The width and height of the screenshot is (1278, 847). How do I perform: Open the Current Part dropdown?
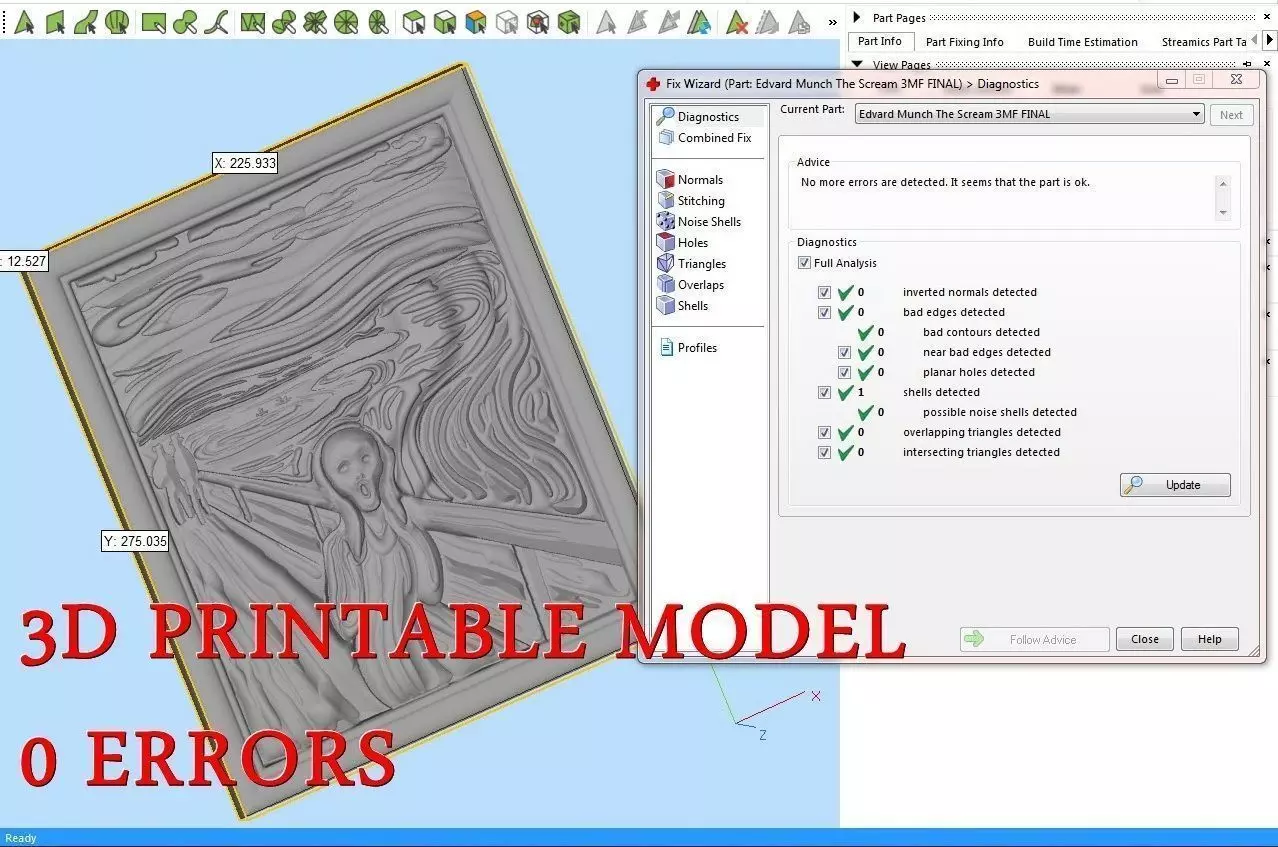click(1029, 114)
